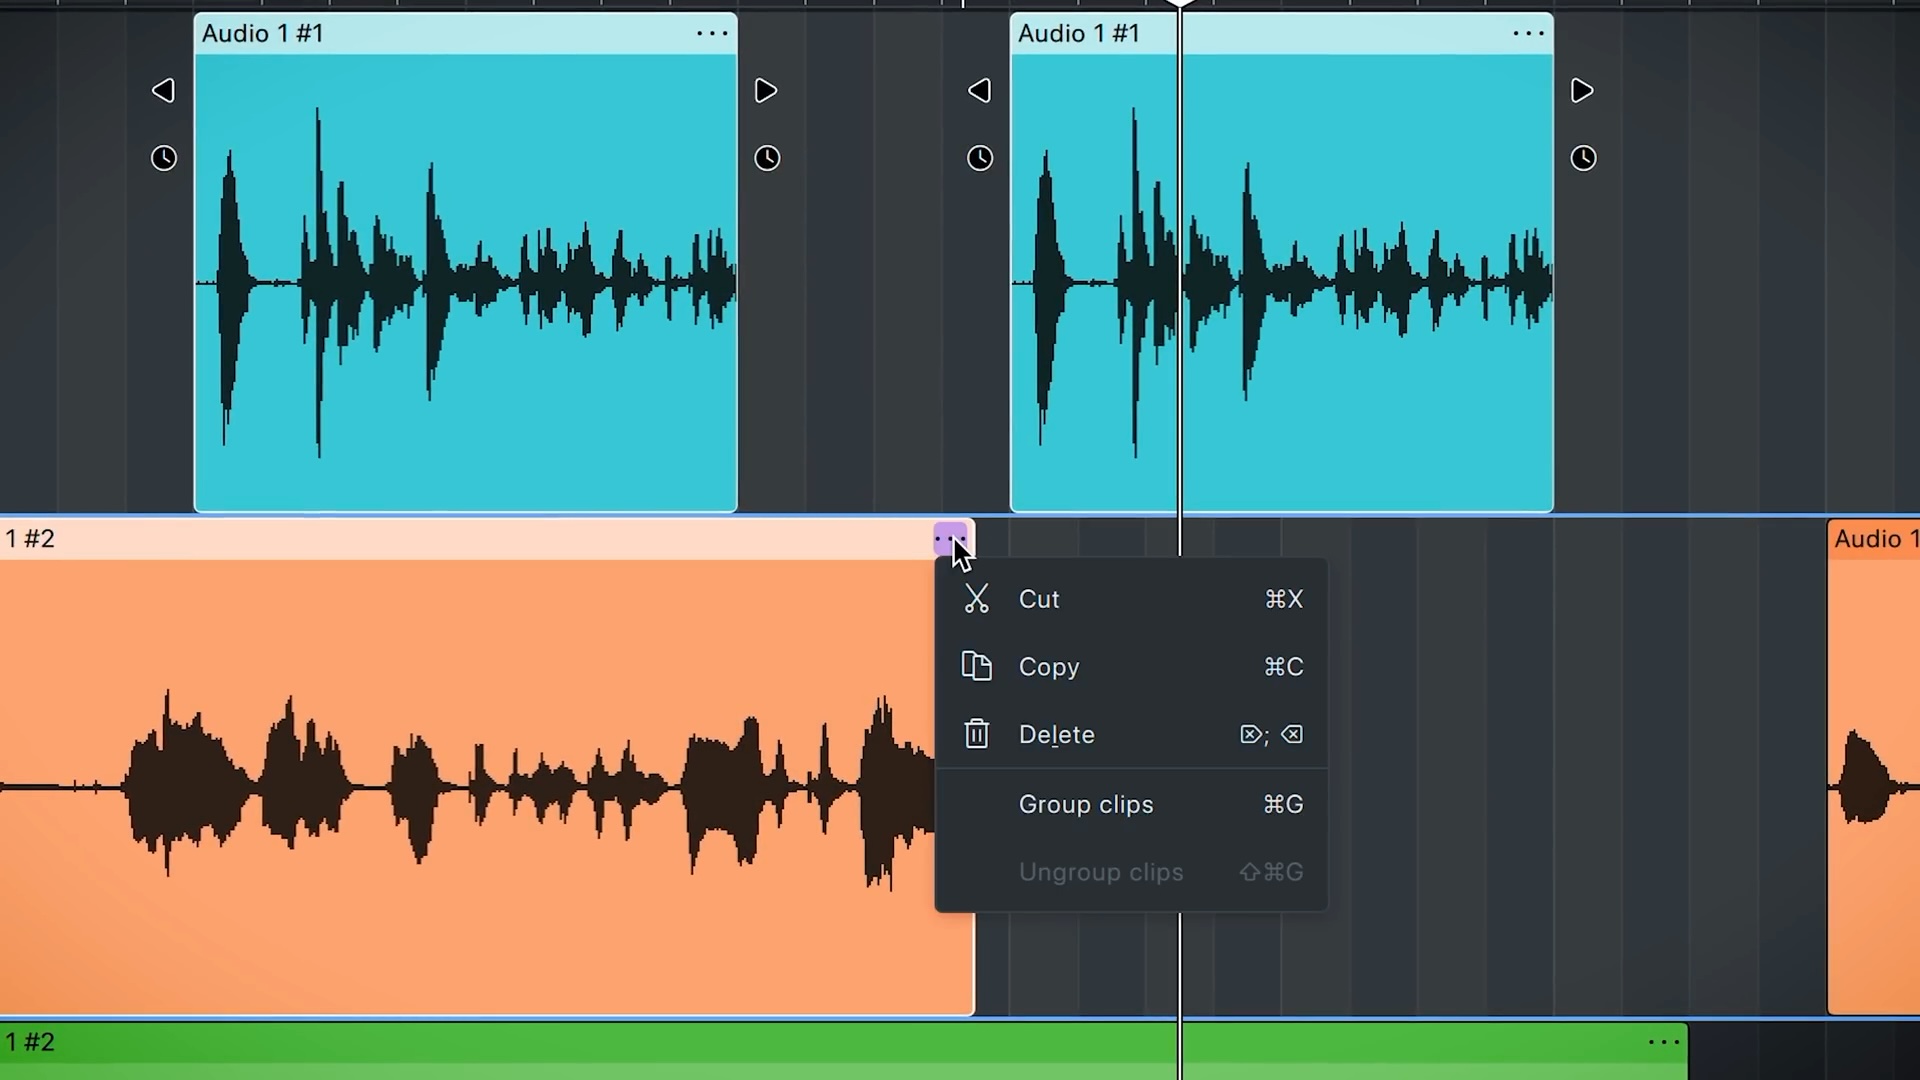Viewport: 1920px width, 1080px height.
Task: Click clock icon left of second cyan clip
Action: tap(980, 158)
